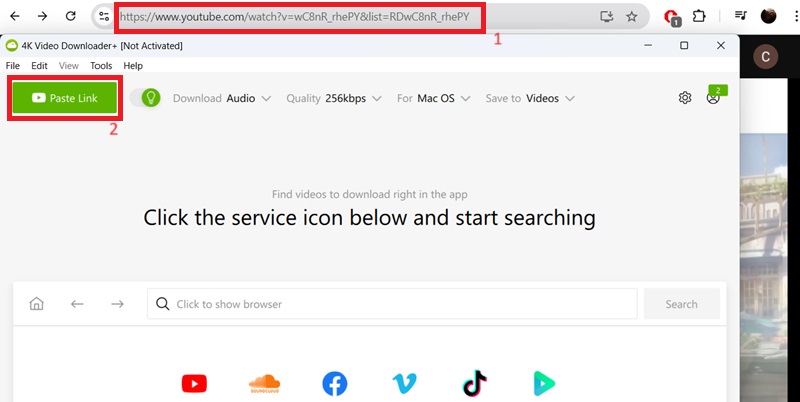Open the Save to Videos dropdown
Screen dimensions: 800x402
[x=529, y=98]
